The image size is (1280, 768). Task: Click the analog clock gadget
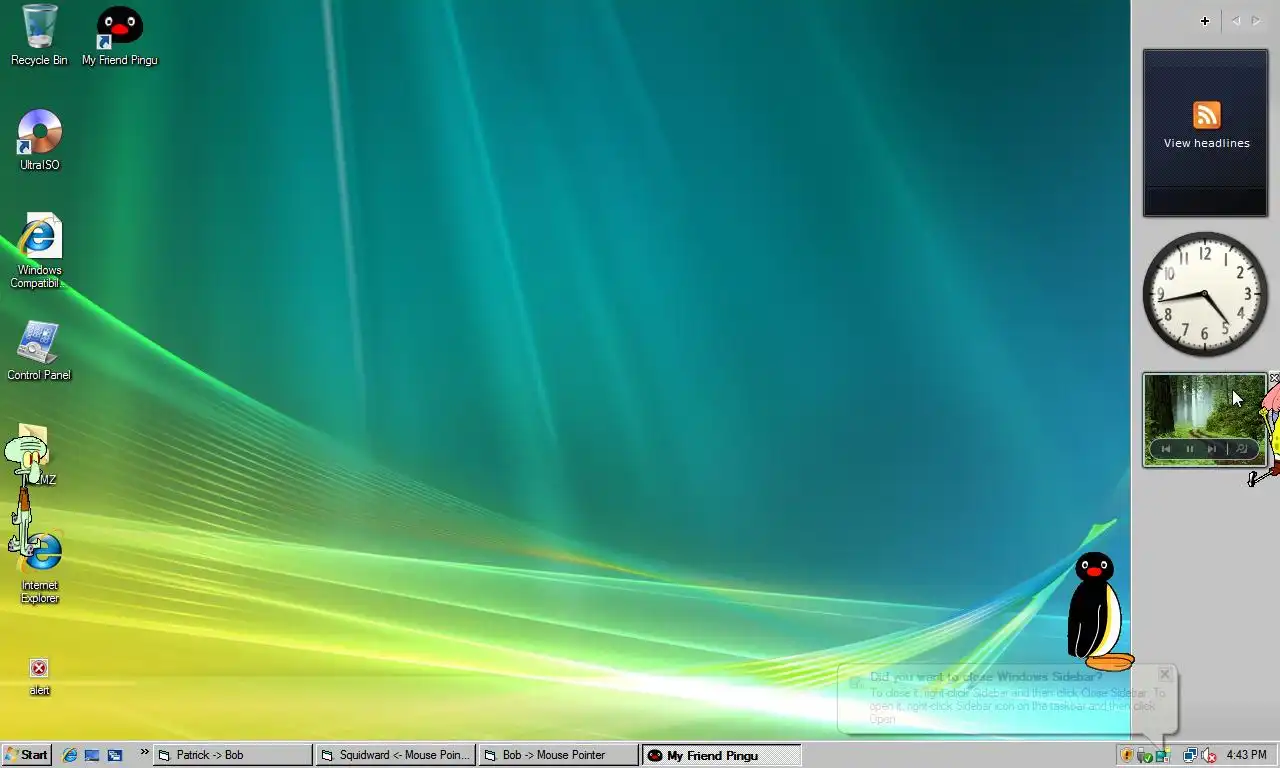tap(1205, 294)
